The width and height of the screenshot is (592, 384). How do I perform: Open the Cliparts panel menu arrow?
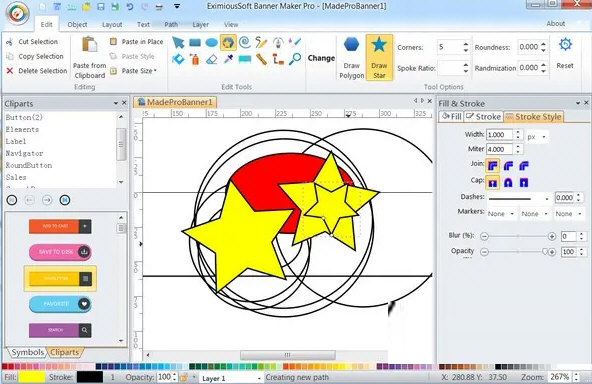(116, 103)
